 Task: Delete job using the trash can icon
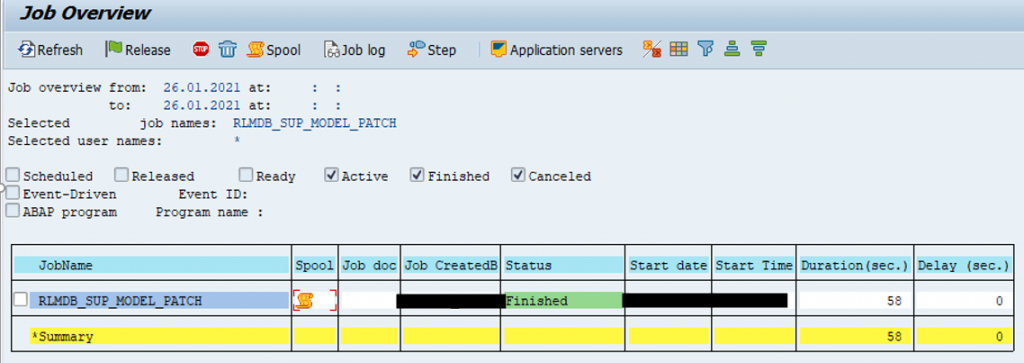click(x=227, y=49)
